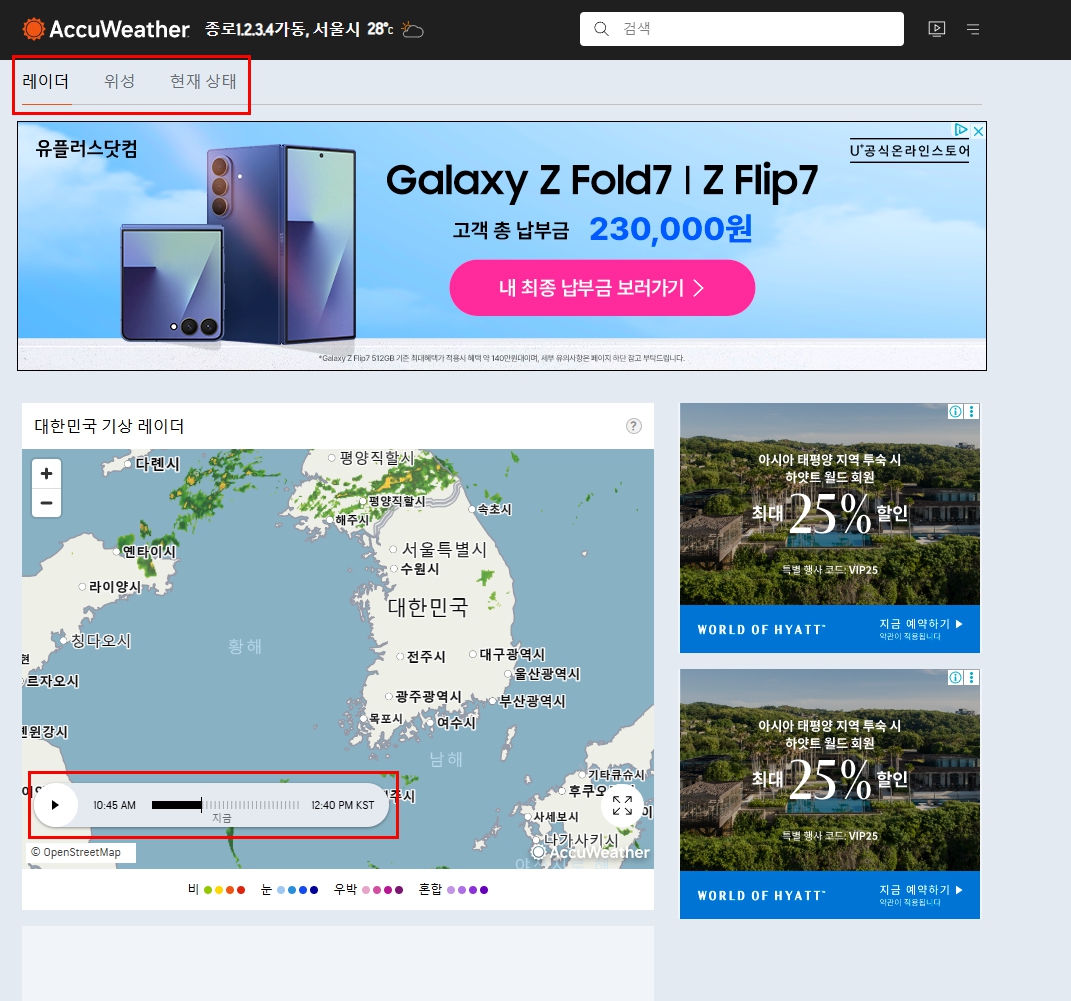Click the partly cloudy weather icon
This screenshot has height=1001, width=1071.
412,29
